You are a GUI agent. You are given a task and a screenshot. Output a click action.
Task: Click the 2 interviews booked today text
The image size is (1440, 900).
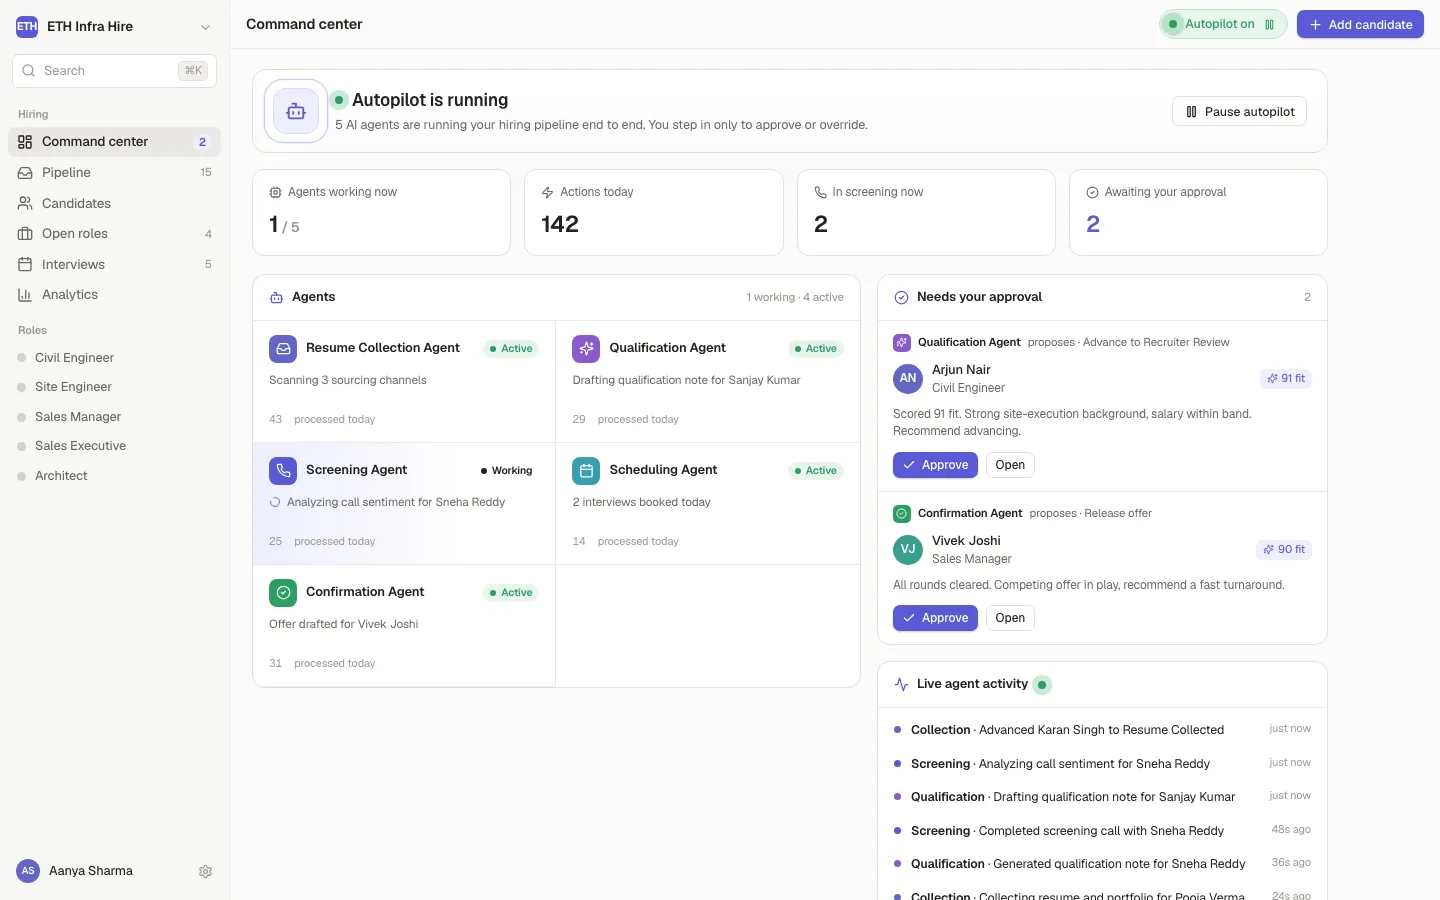[641, 502]
